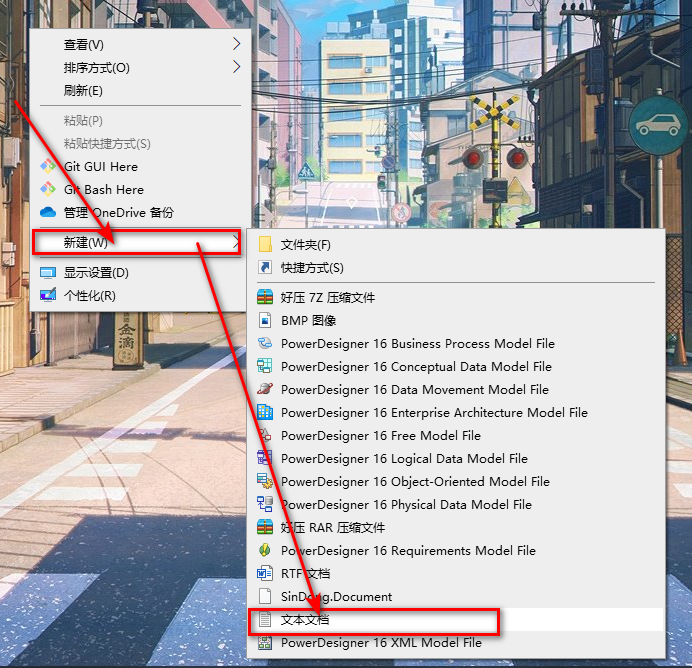This screenshot has width=692, height=668.
Task: Click the OneDrive cloud icon
Action: click(x=48, y=212)
